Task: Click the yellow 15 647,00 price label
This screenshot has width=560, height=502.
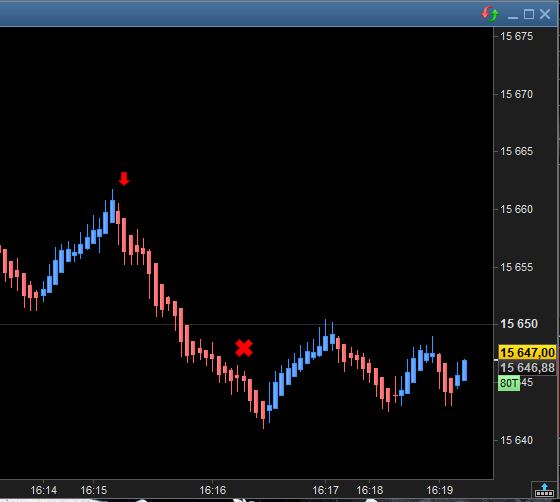Action: click(527, 352)
